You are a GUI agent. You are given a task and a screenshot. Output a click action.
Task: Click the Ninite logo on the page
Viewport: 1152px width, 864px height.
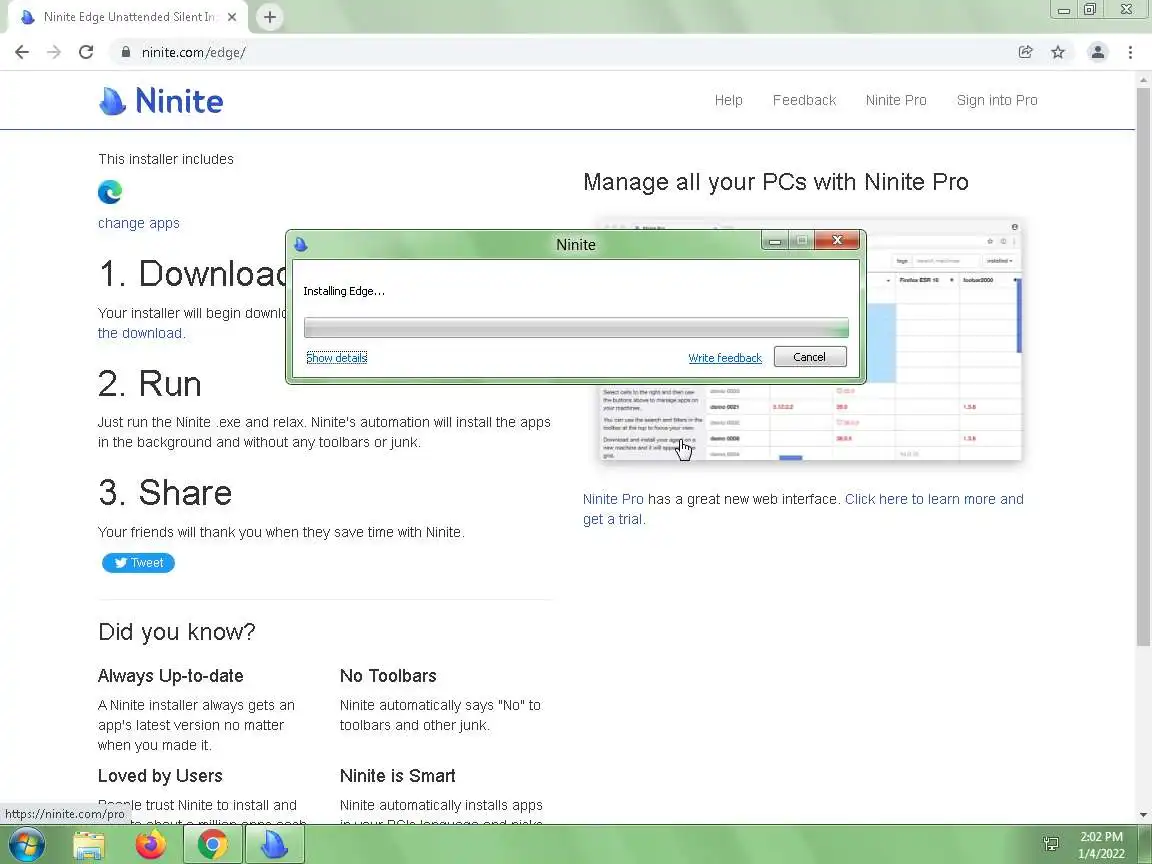[x=161, y=101]
